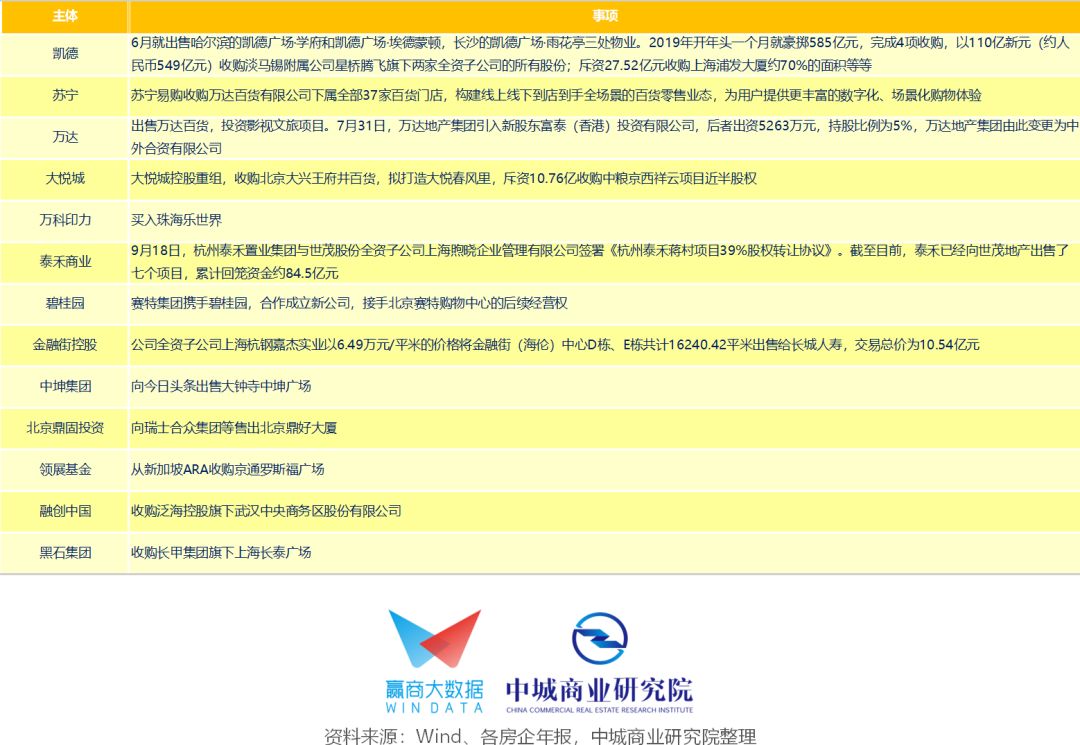Click the 赛特集团携手碧桂园 description cell

(605, 303)
